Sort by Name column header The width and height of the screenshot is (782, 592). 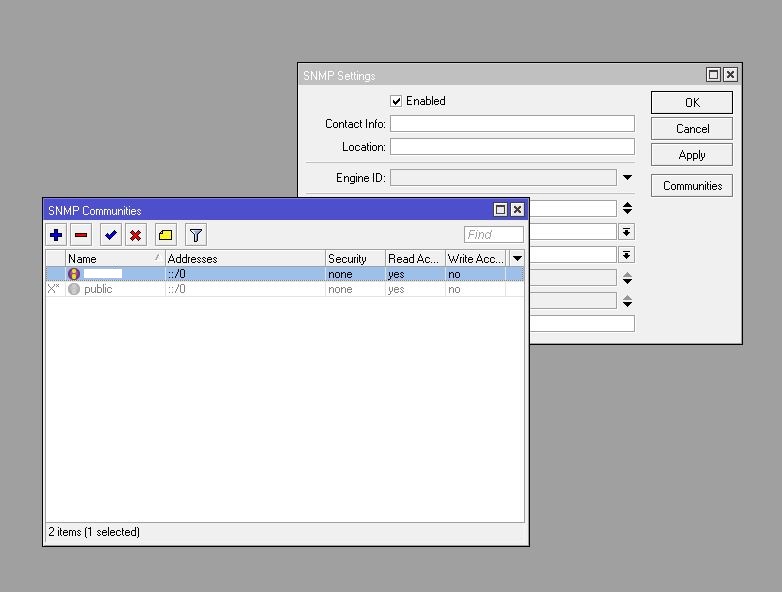click(115, 258)
